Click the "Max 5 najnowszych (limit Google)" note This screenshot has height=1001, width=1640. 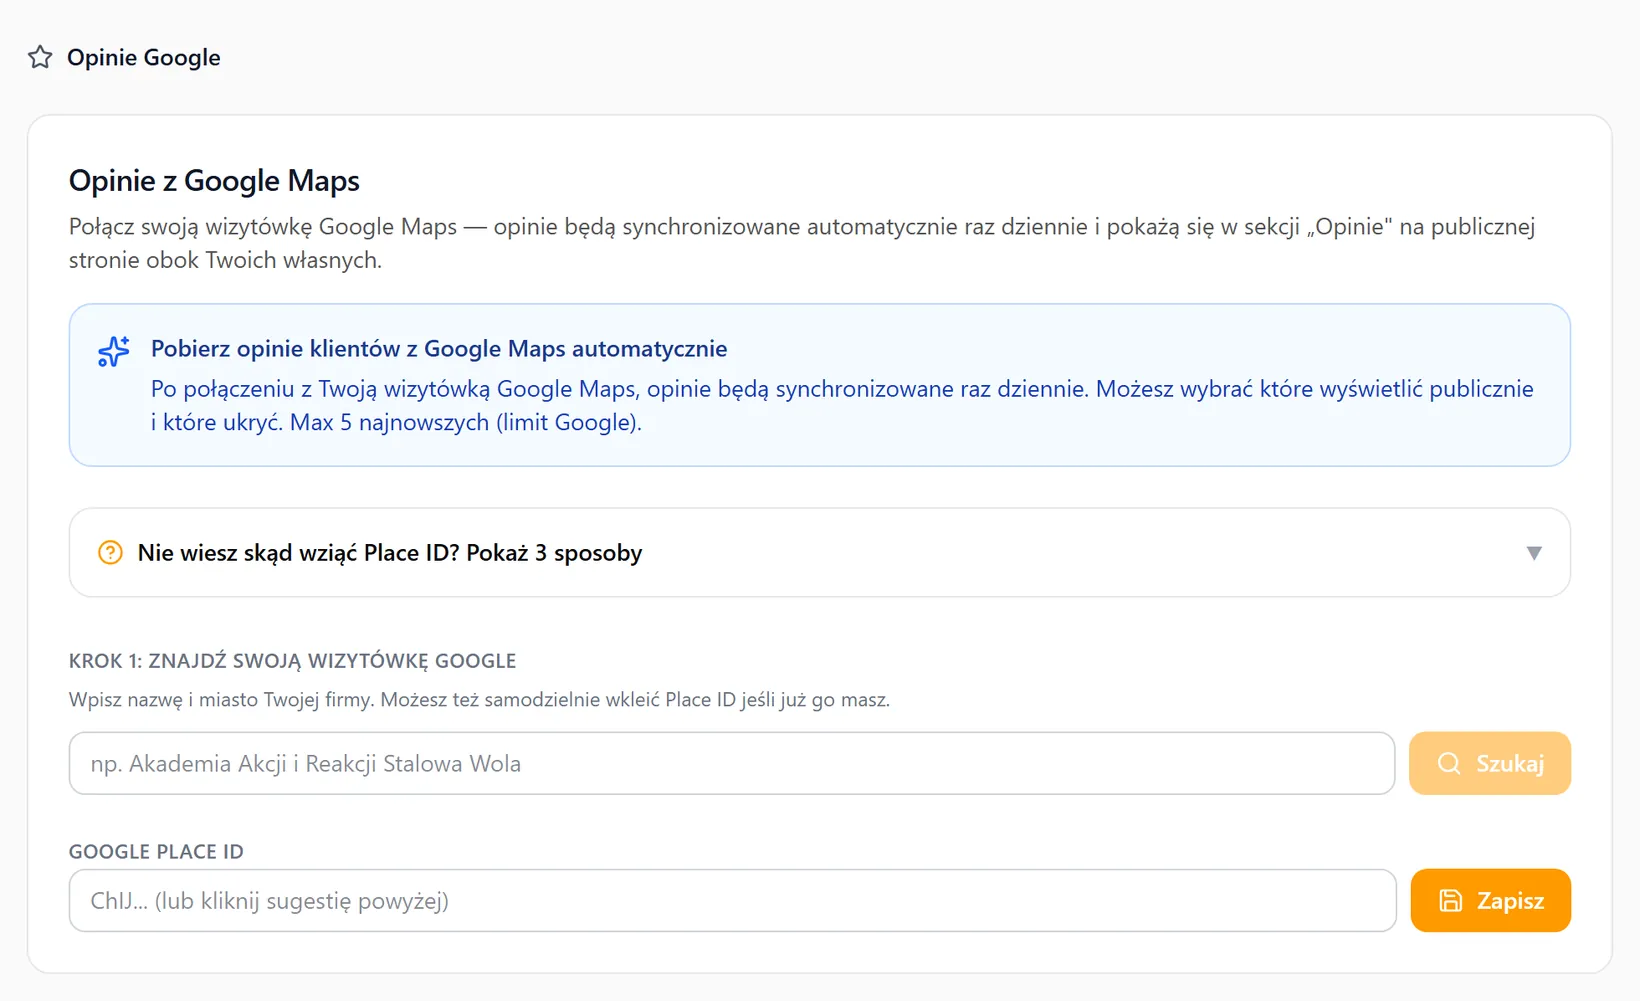coord(466,422)
